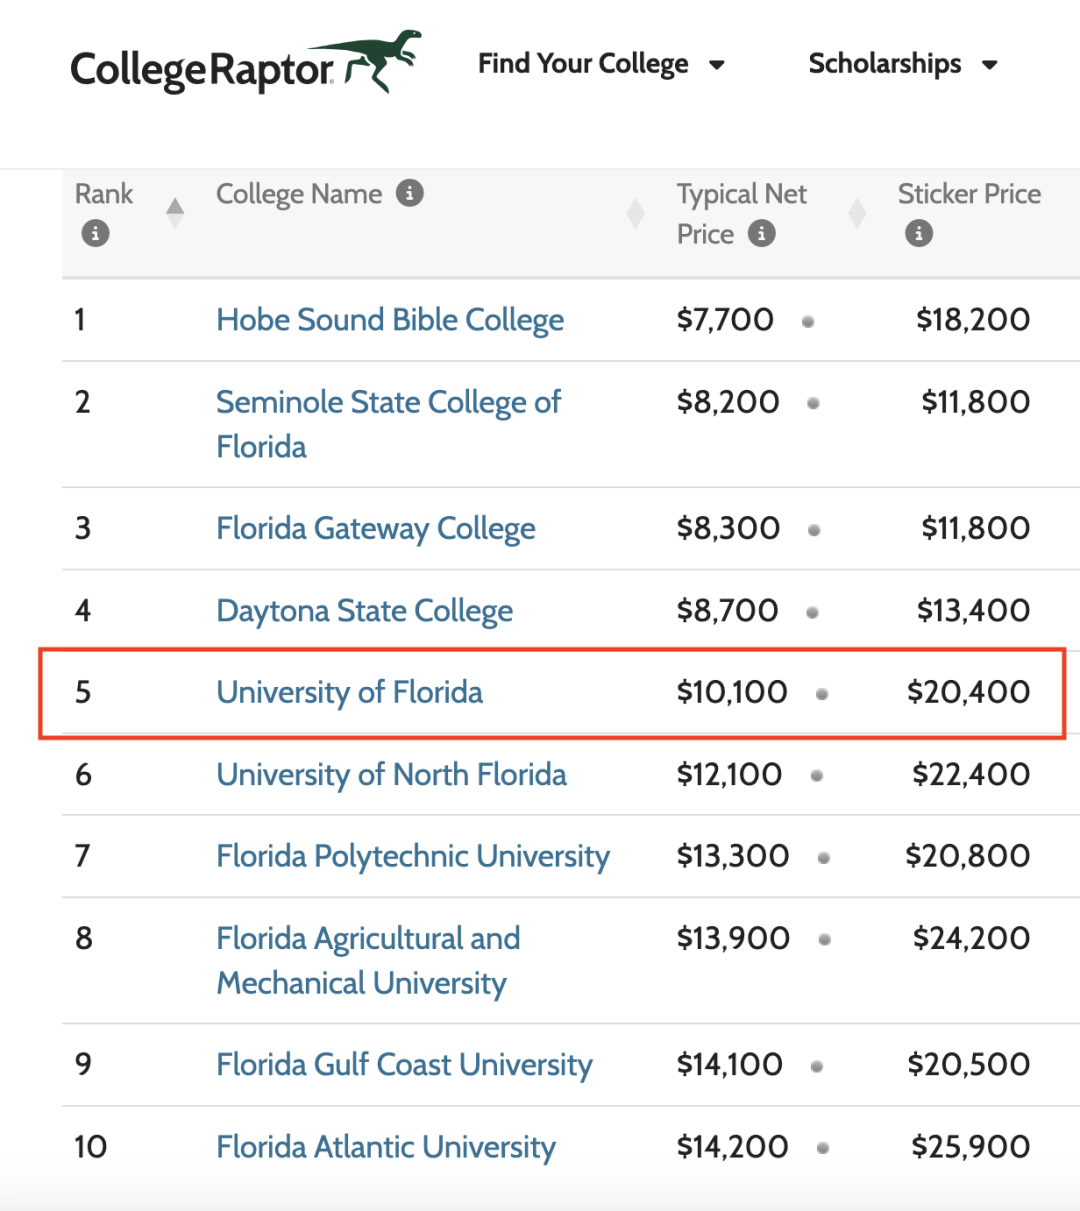Expand the Scholarships dropdown arrow
This screenshot has width=1080, height=1211.
pos(989,66)
